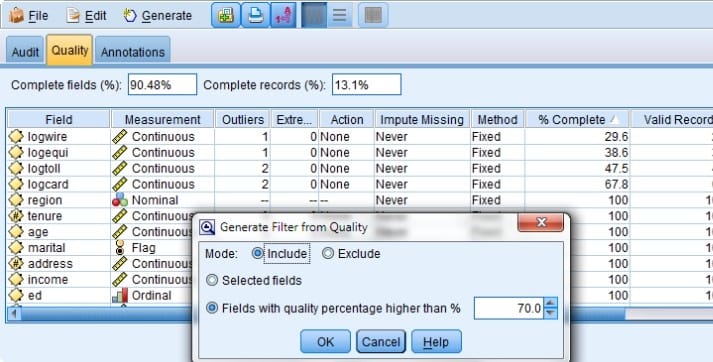
Task: Click the Complete records percentage box
Action: (367, 85)
